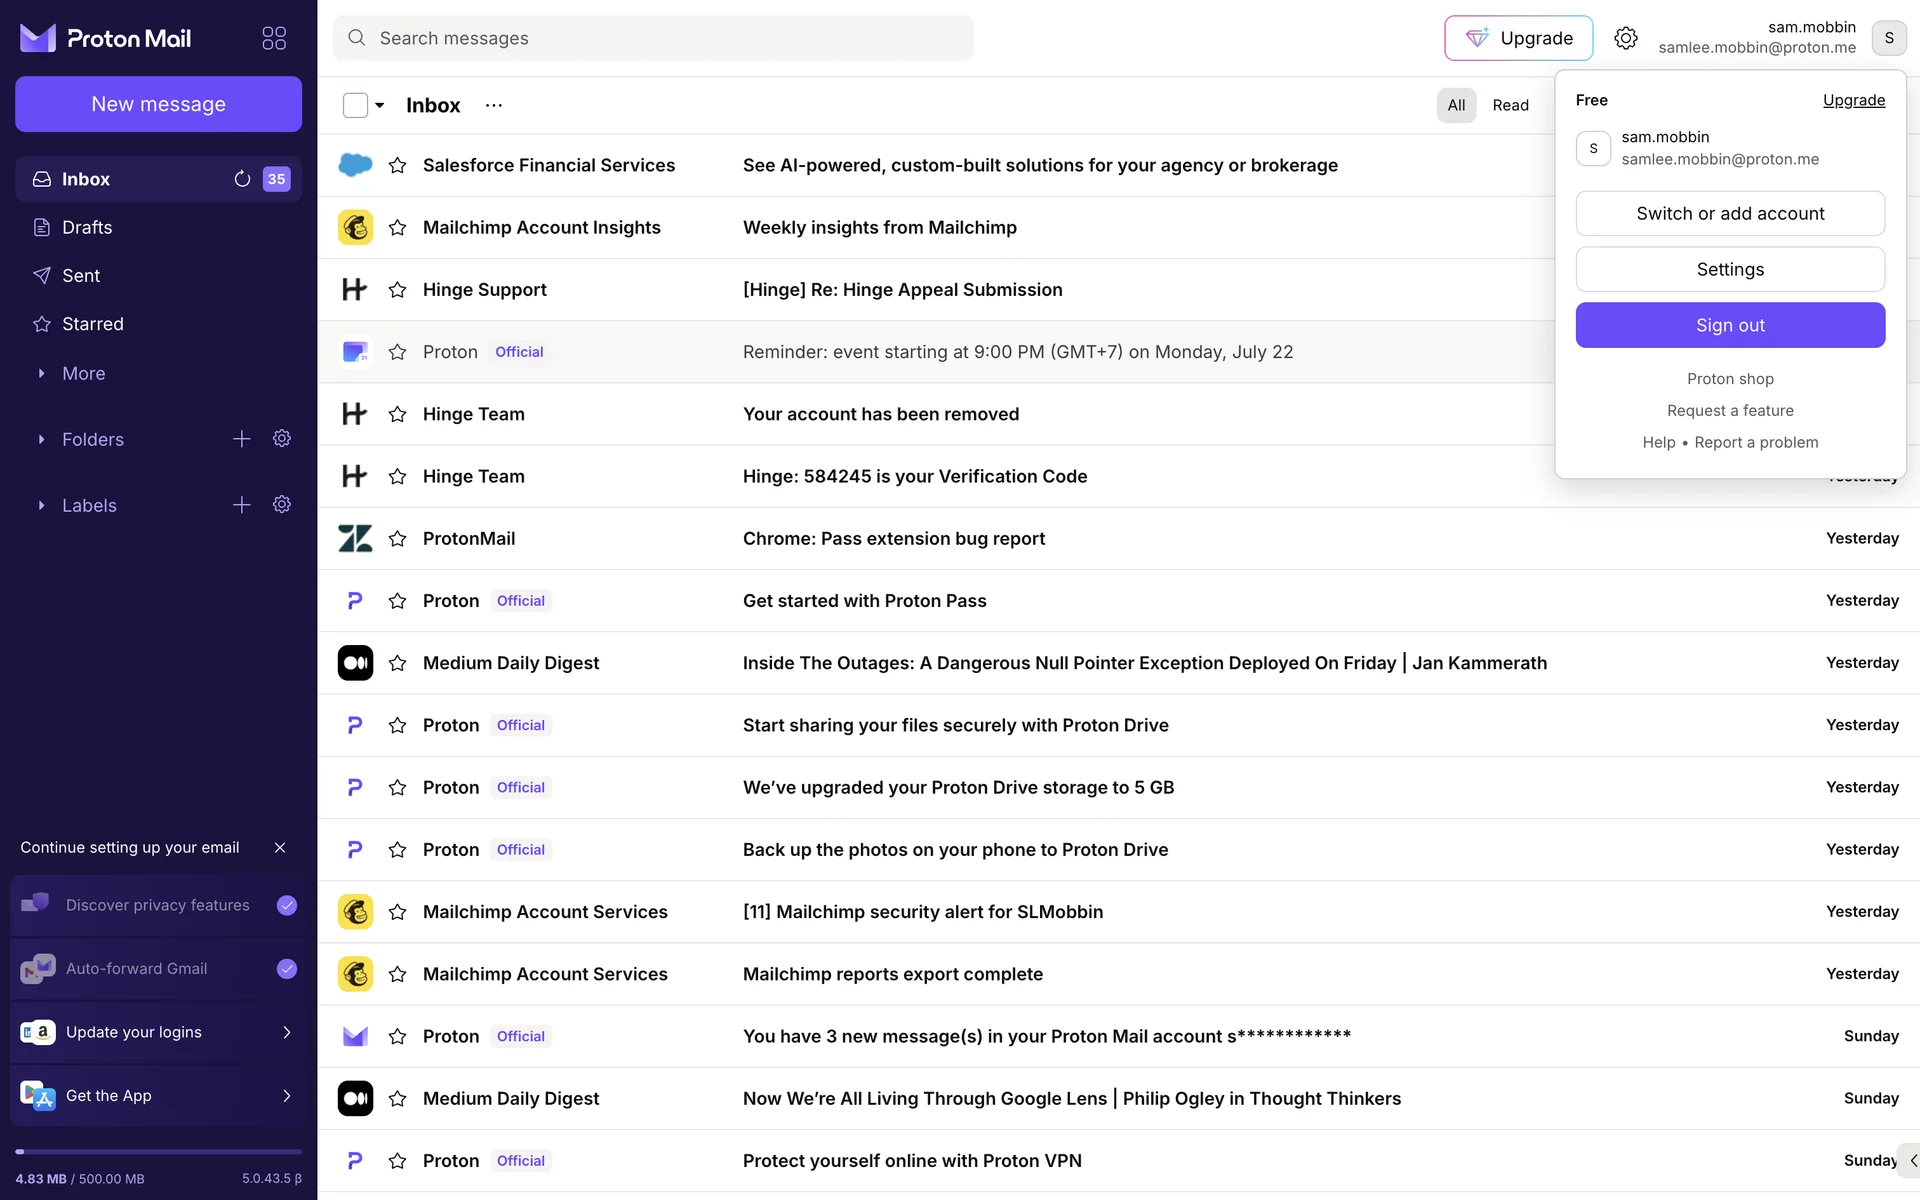The height and width of the screenshot is (1200, 1920).
Task: Open the Proton apps grid switcher
Action: click(274, 38)
